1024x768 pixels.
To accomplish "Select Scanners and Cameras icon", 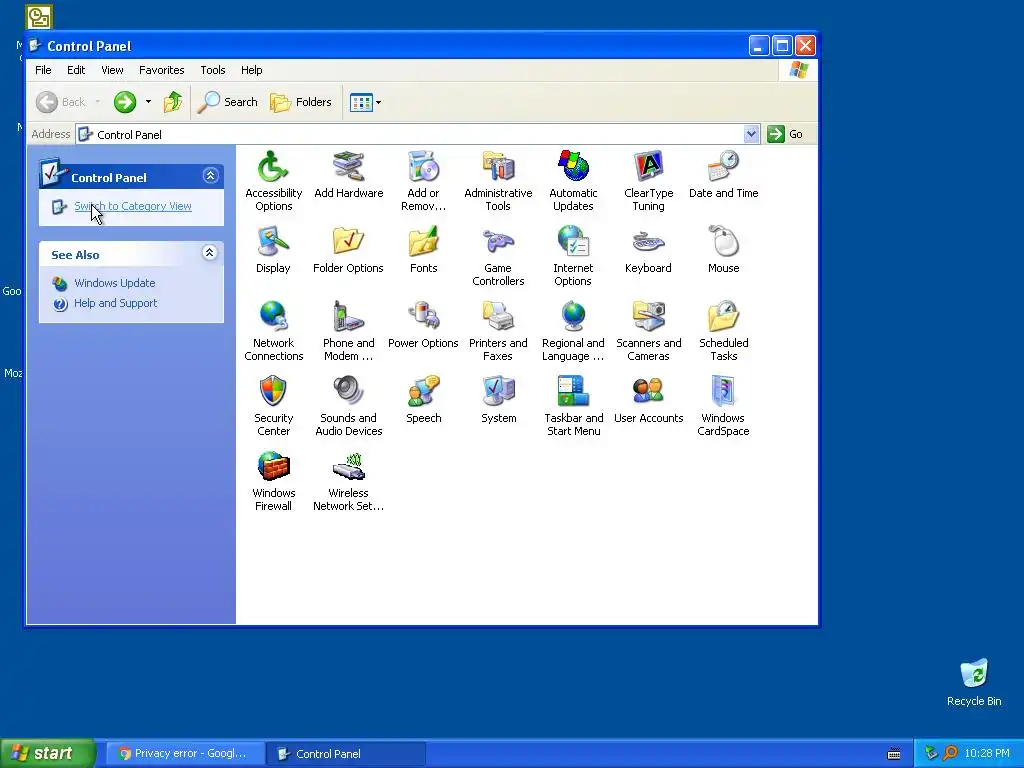I will [x=648, y=317].
